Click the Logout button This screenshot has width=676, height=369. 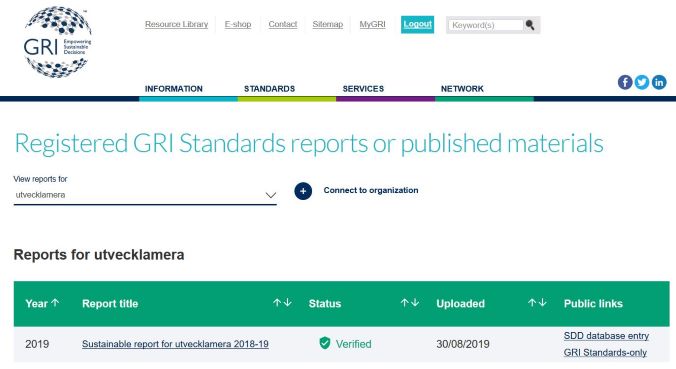[x=417, y=25]
